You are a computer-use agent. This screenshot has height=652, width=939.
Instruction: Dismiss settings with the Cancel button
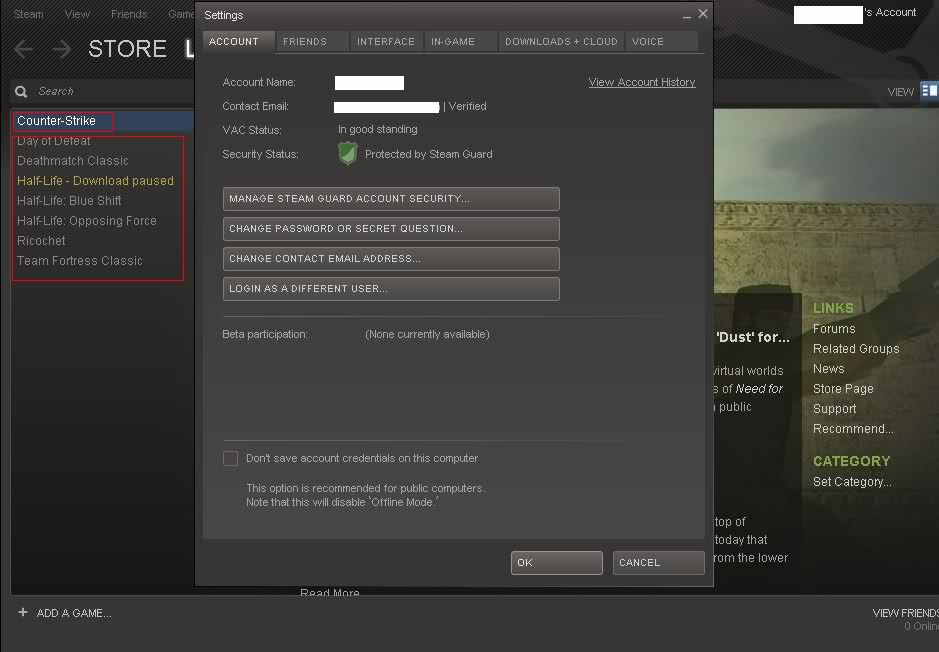(x=659, y=563)
